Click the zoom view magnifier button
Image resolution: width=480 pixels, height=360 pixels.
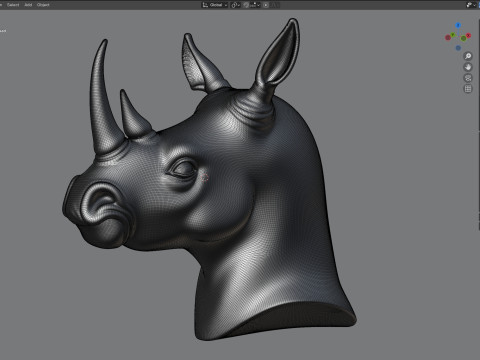(x=468, y=56)
